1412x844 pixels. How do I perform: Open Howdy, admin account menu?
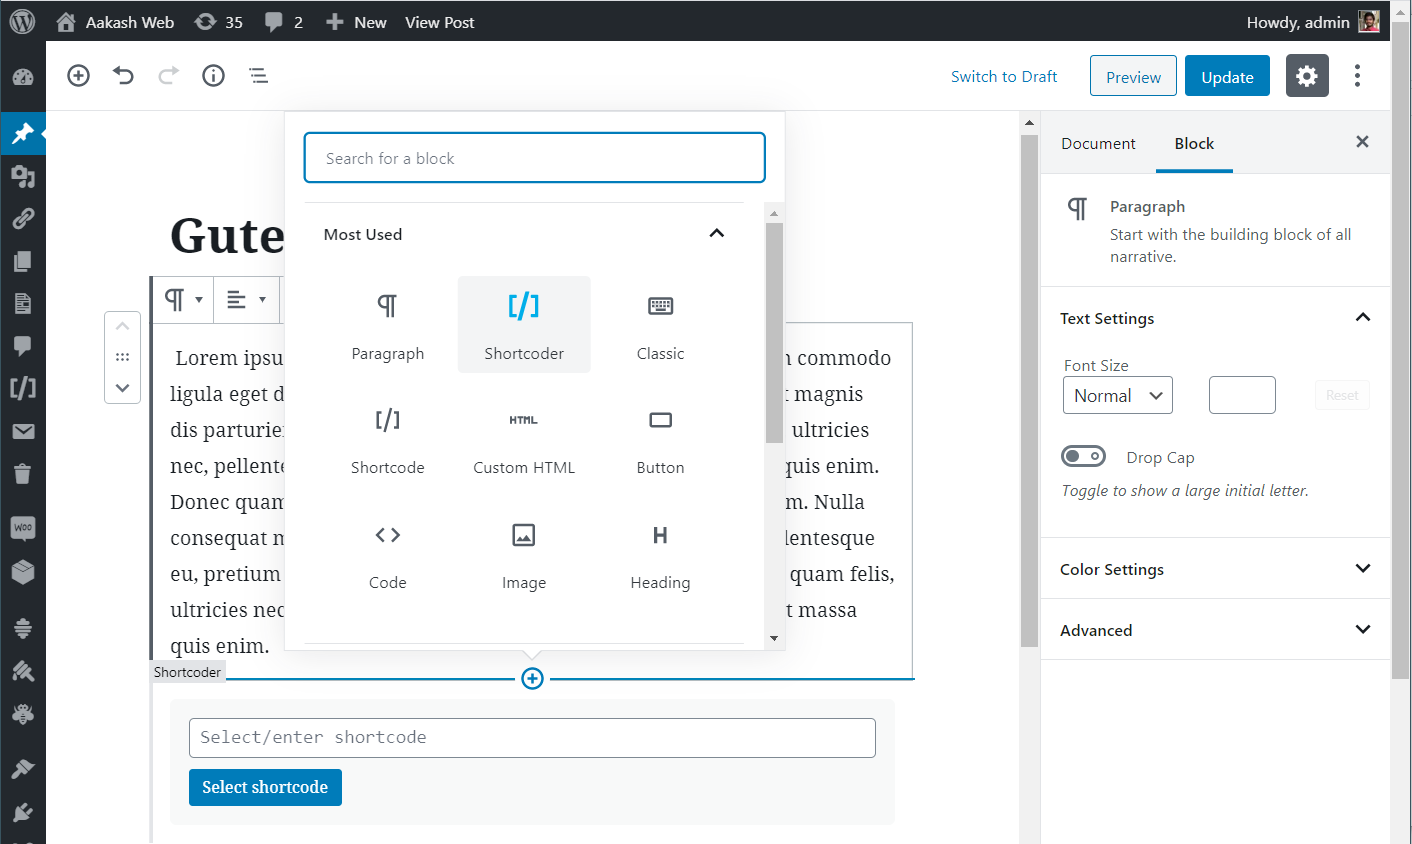[1313, 22]
